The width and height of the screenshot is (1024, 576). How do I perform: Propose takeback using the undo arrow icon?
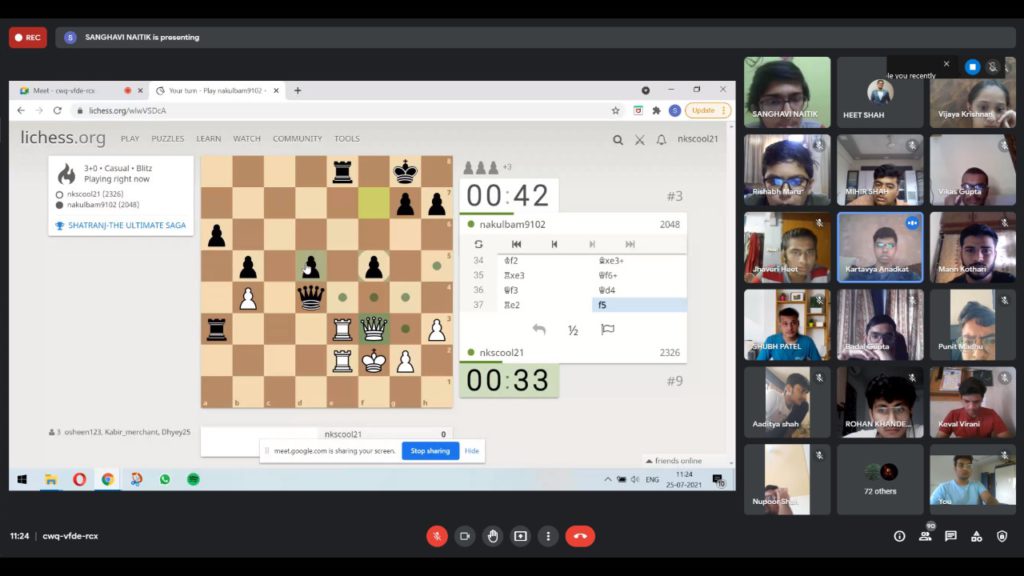tap(539, 329)
